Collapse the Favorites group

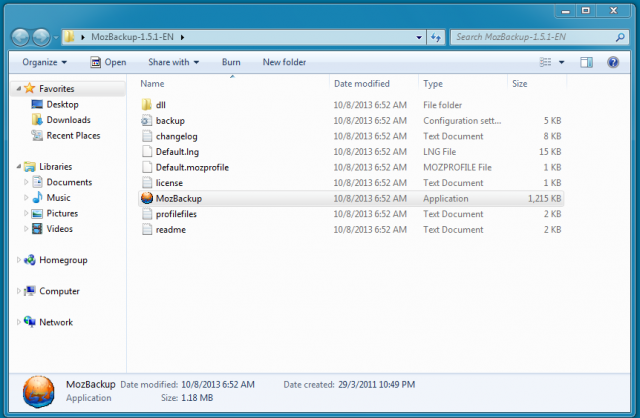tap(19, 88)
